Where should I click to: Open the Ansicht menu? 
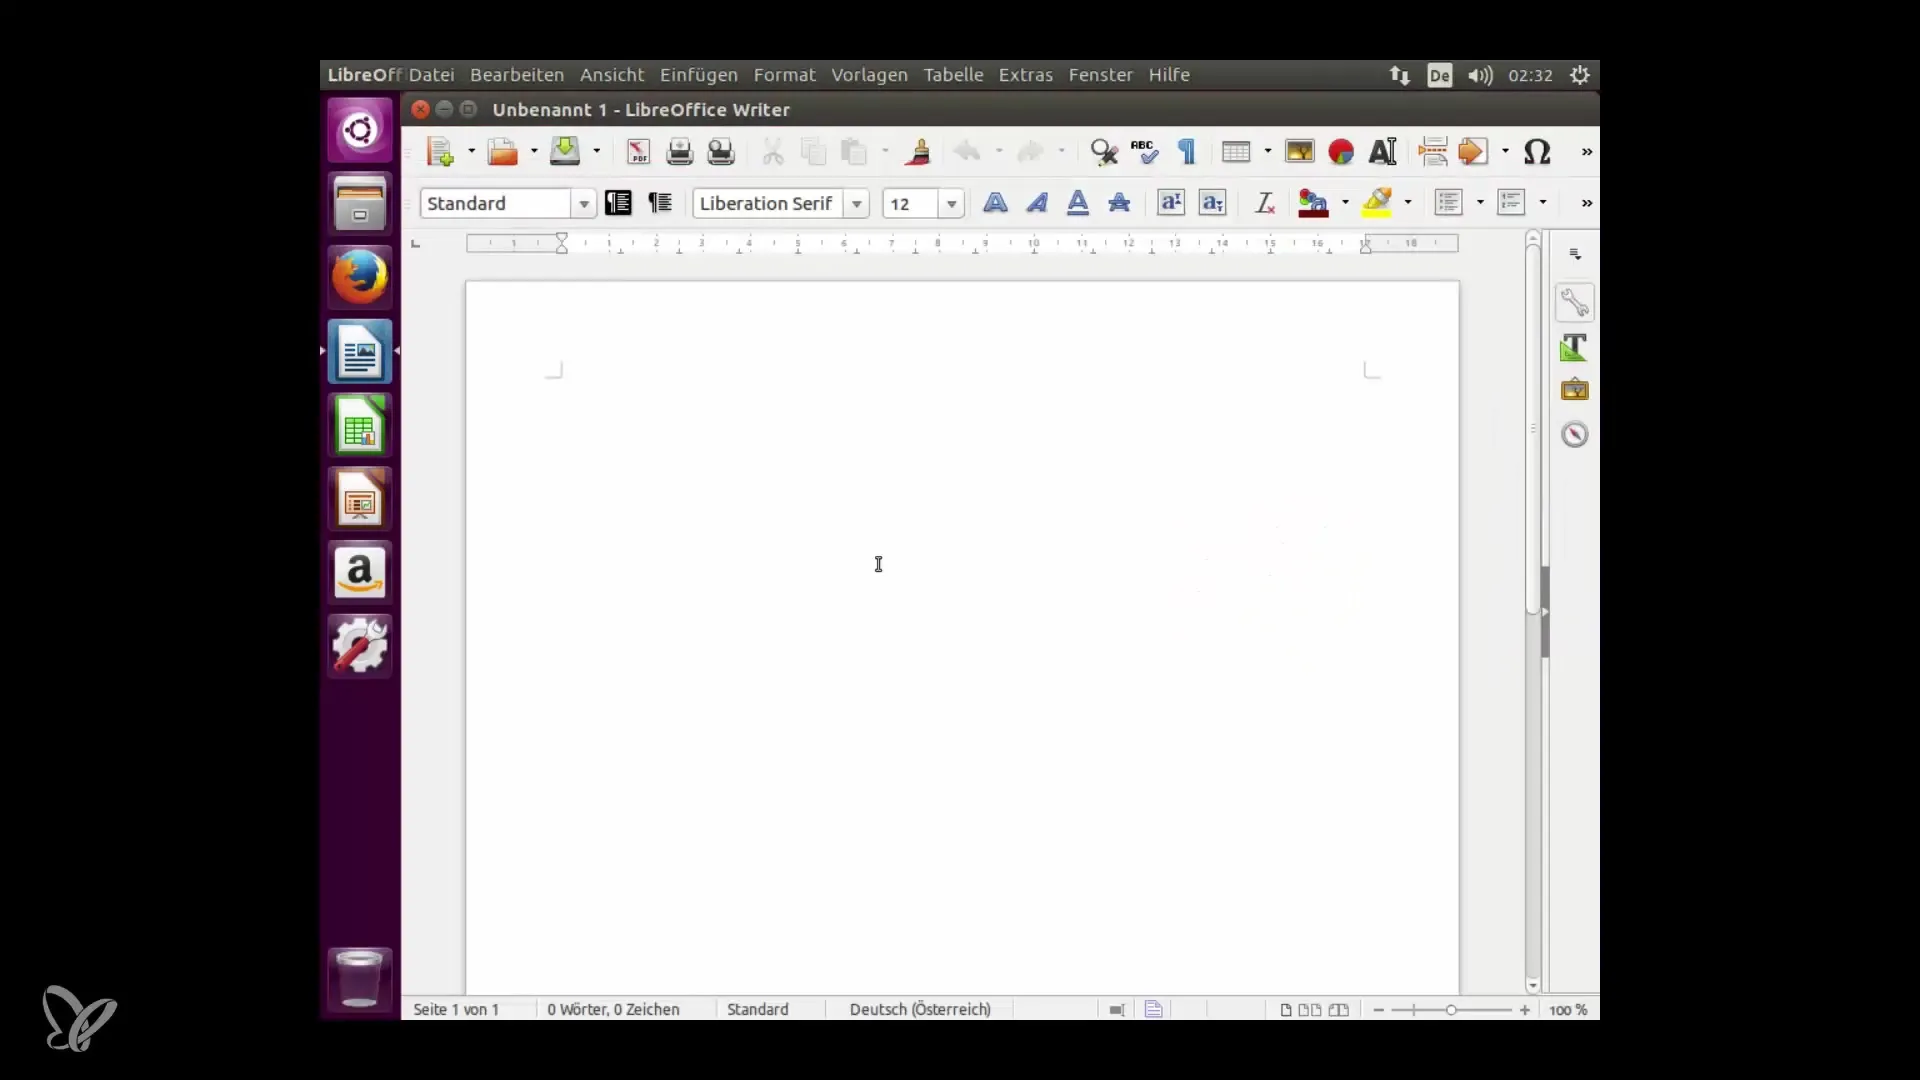612,75
